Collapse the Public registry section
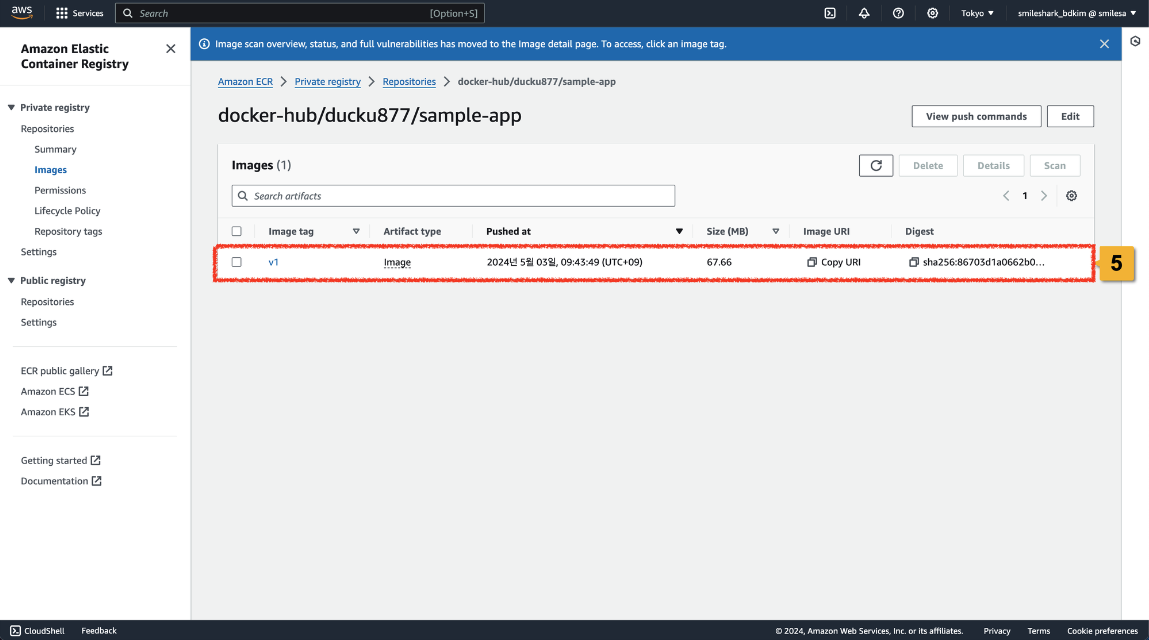This screenshot has width=1149, height=640. click(11, 281)
